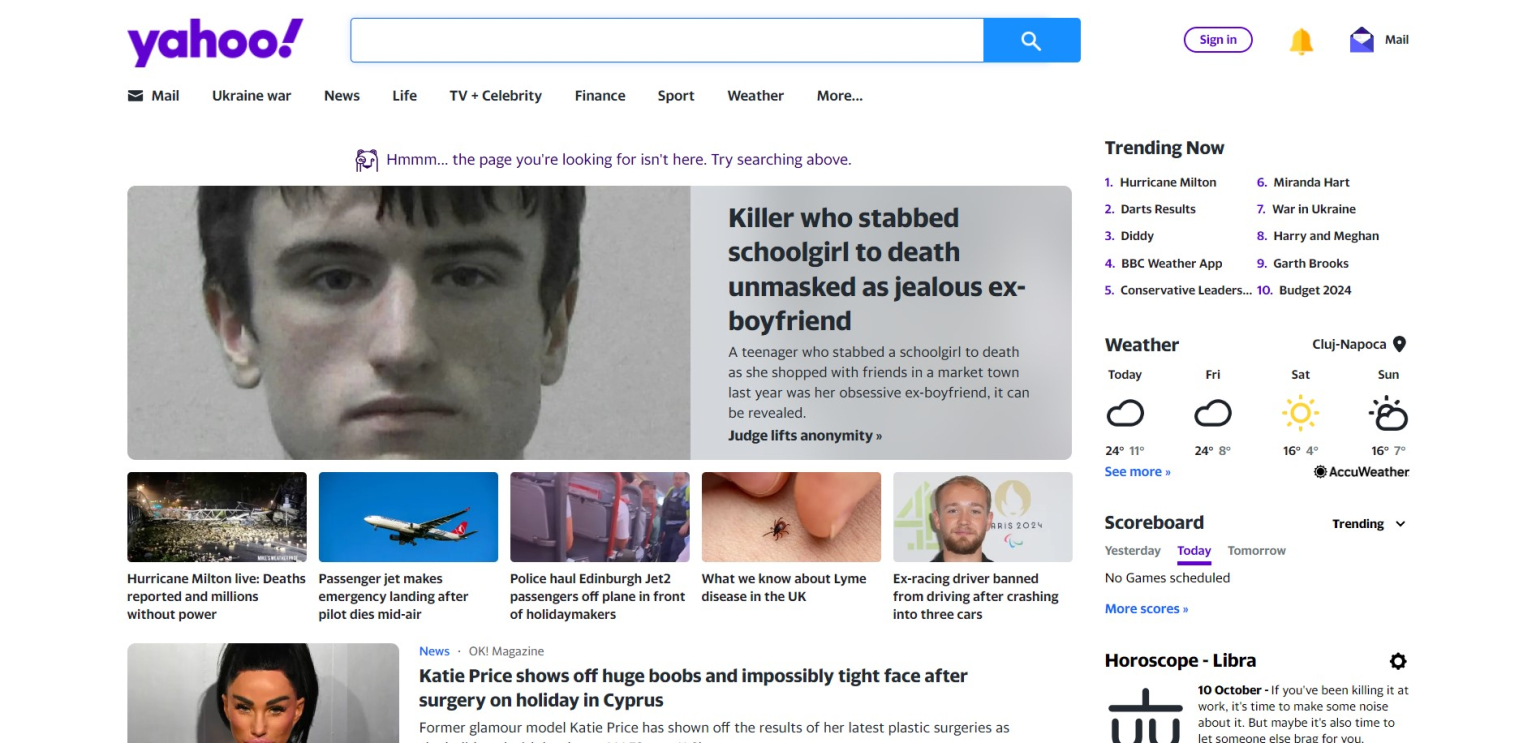This screenshot has height=743, width=1536.
Task: Click Today's cloudy weather icon
Action: [1125, 413]
